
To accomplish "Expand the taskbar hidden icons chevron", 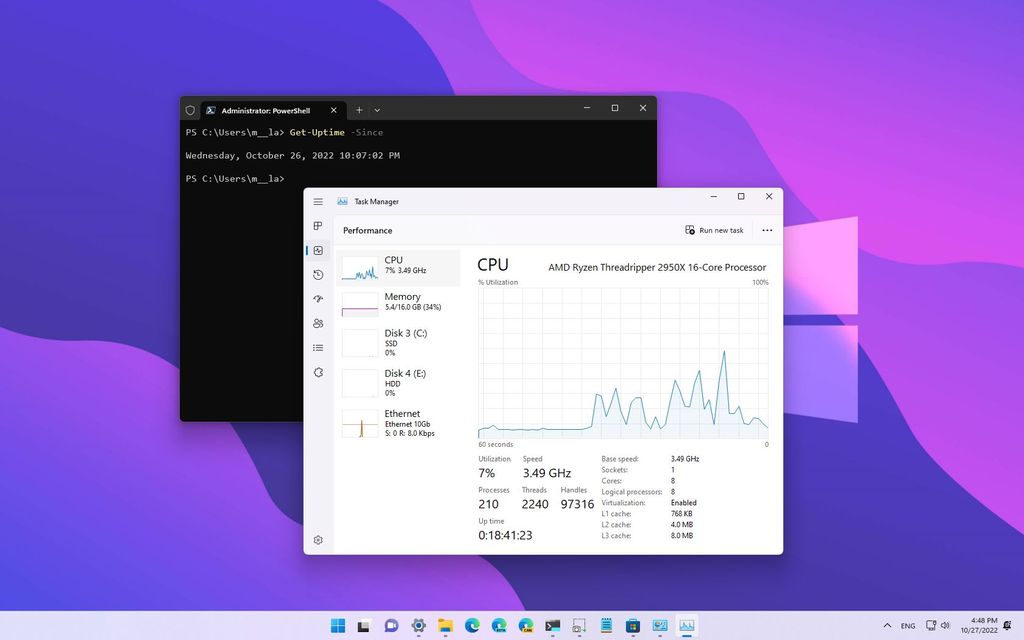I will tap(888, 625).
